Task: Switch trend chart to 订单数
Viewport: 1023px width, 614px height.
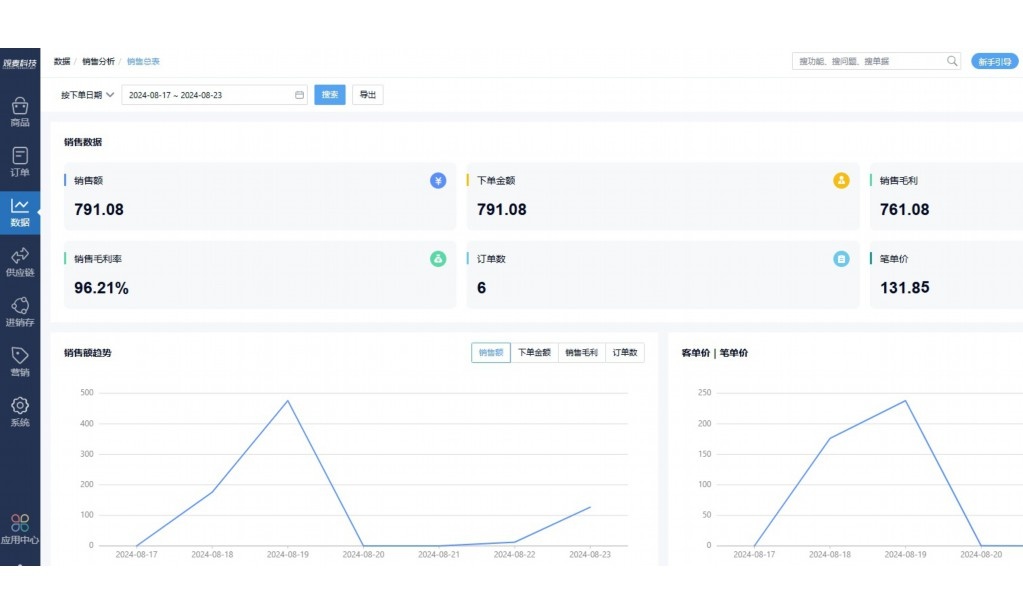Action: (625, 353)
